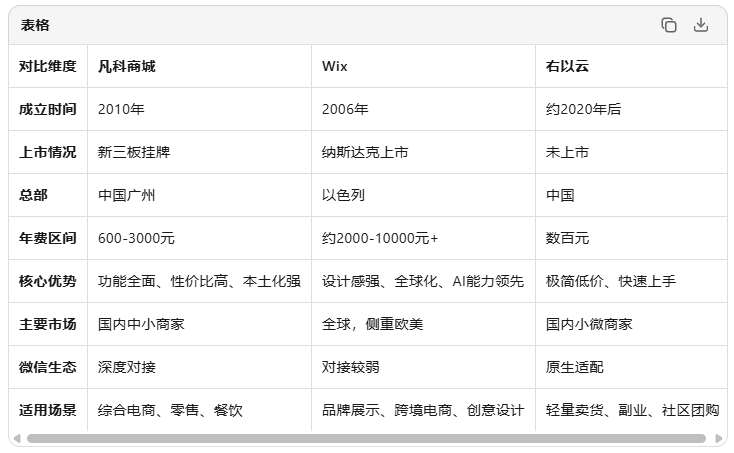Click '品牌展示、跨境电商、创意设计' cell
This screenshot has height=453, width=734.
click(423, 410)
